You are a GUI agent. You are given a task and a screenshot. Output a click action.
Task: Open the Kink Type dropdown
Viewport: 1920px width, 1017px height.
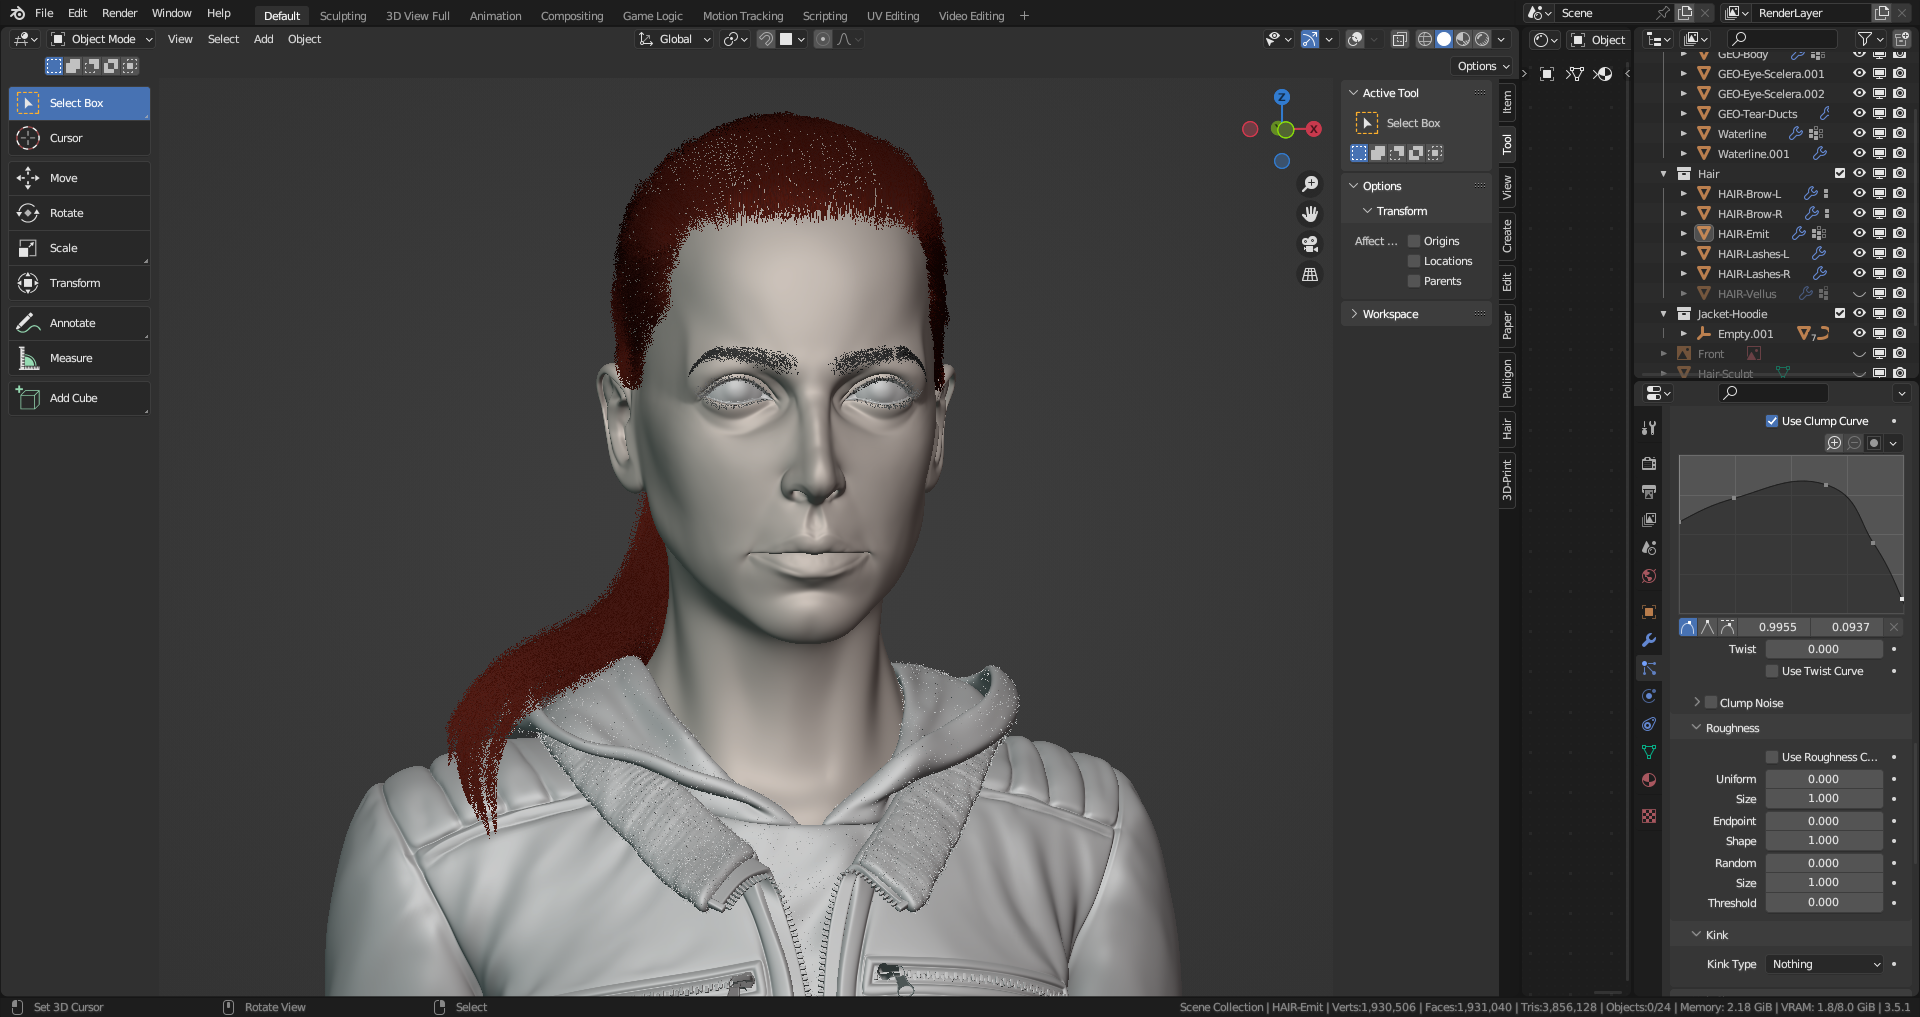pyautogui.click(x=1824, y=964)
